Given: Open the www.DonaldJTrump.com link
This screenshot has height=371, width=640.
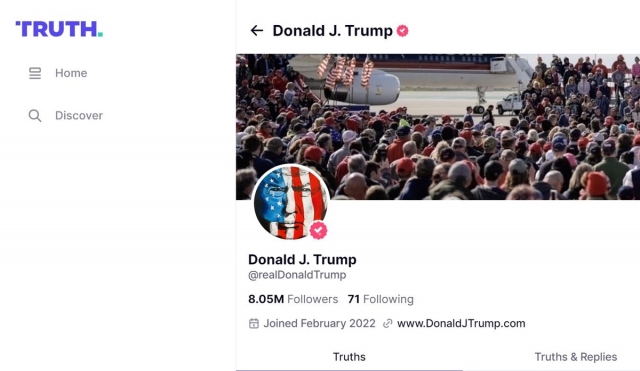Looking at the screenshot, I should (461, 323).
